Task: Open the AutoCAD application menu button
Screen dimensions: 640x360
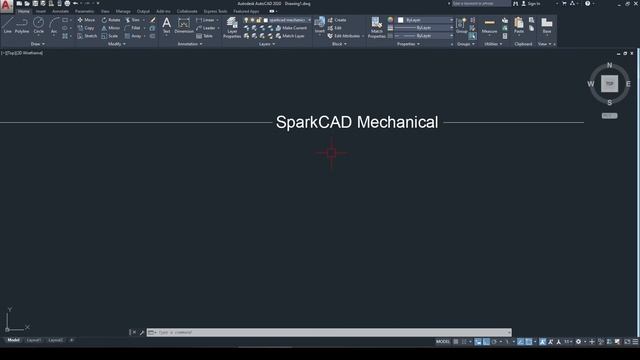Action: pos(6,6)
